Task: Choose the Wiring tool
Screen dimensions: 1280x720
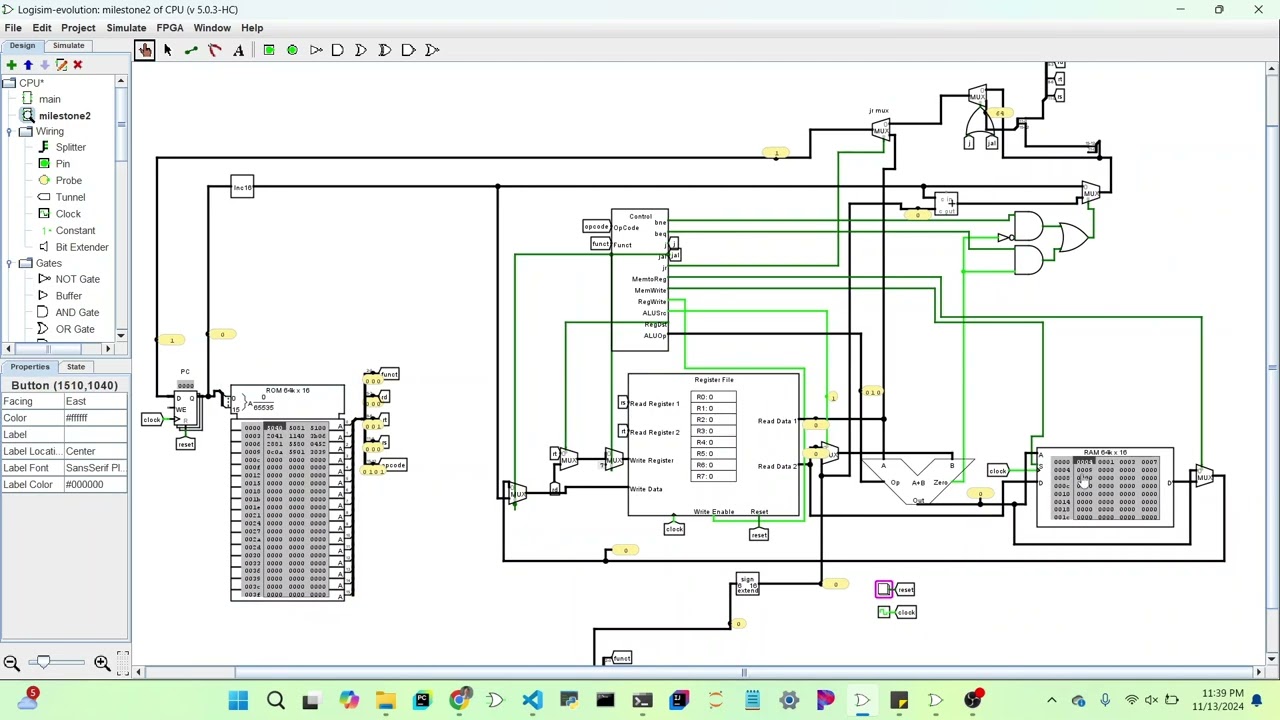Action: [191, 50]
